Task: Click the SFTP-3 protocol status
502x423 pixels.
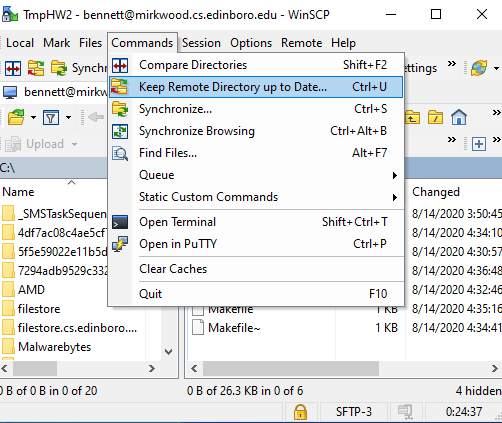Action: [354, 412]
